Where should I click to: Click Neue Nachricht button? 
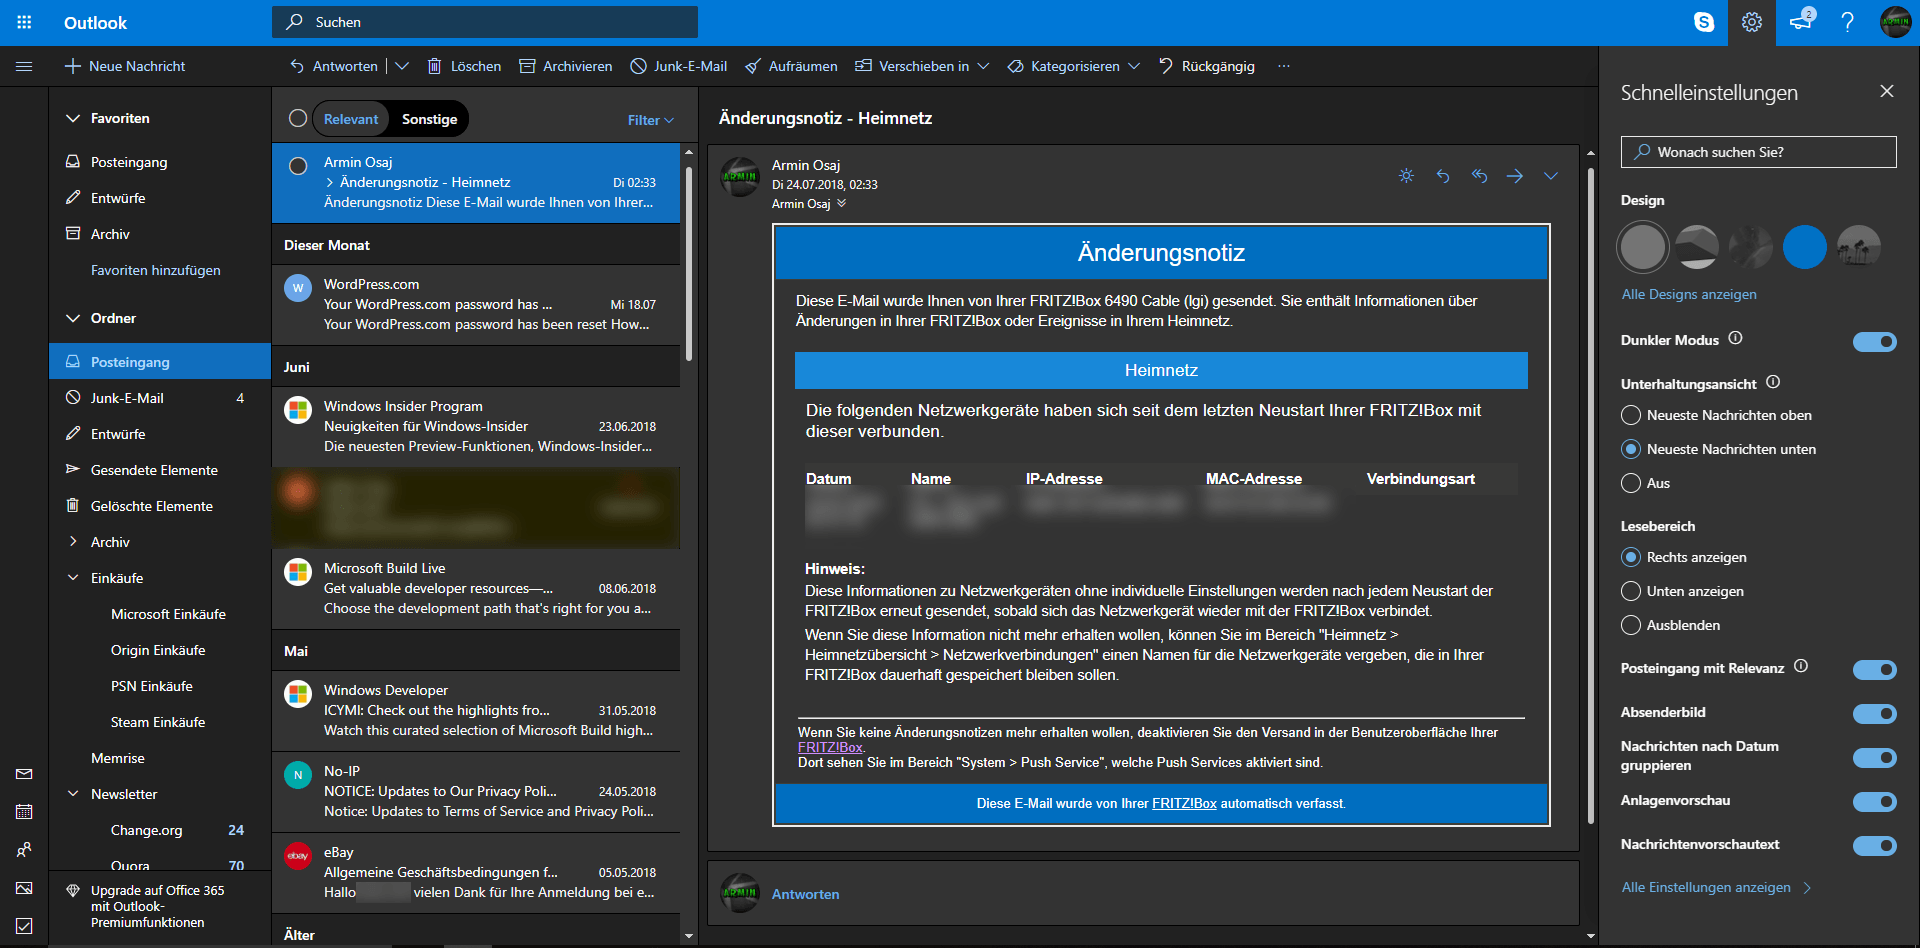pyautogui.click(x=125, y=66)
